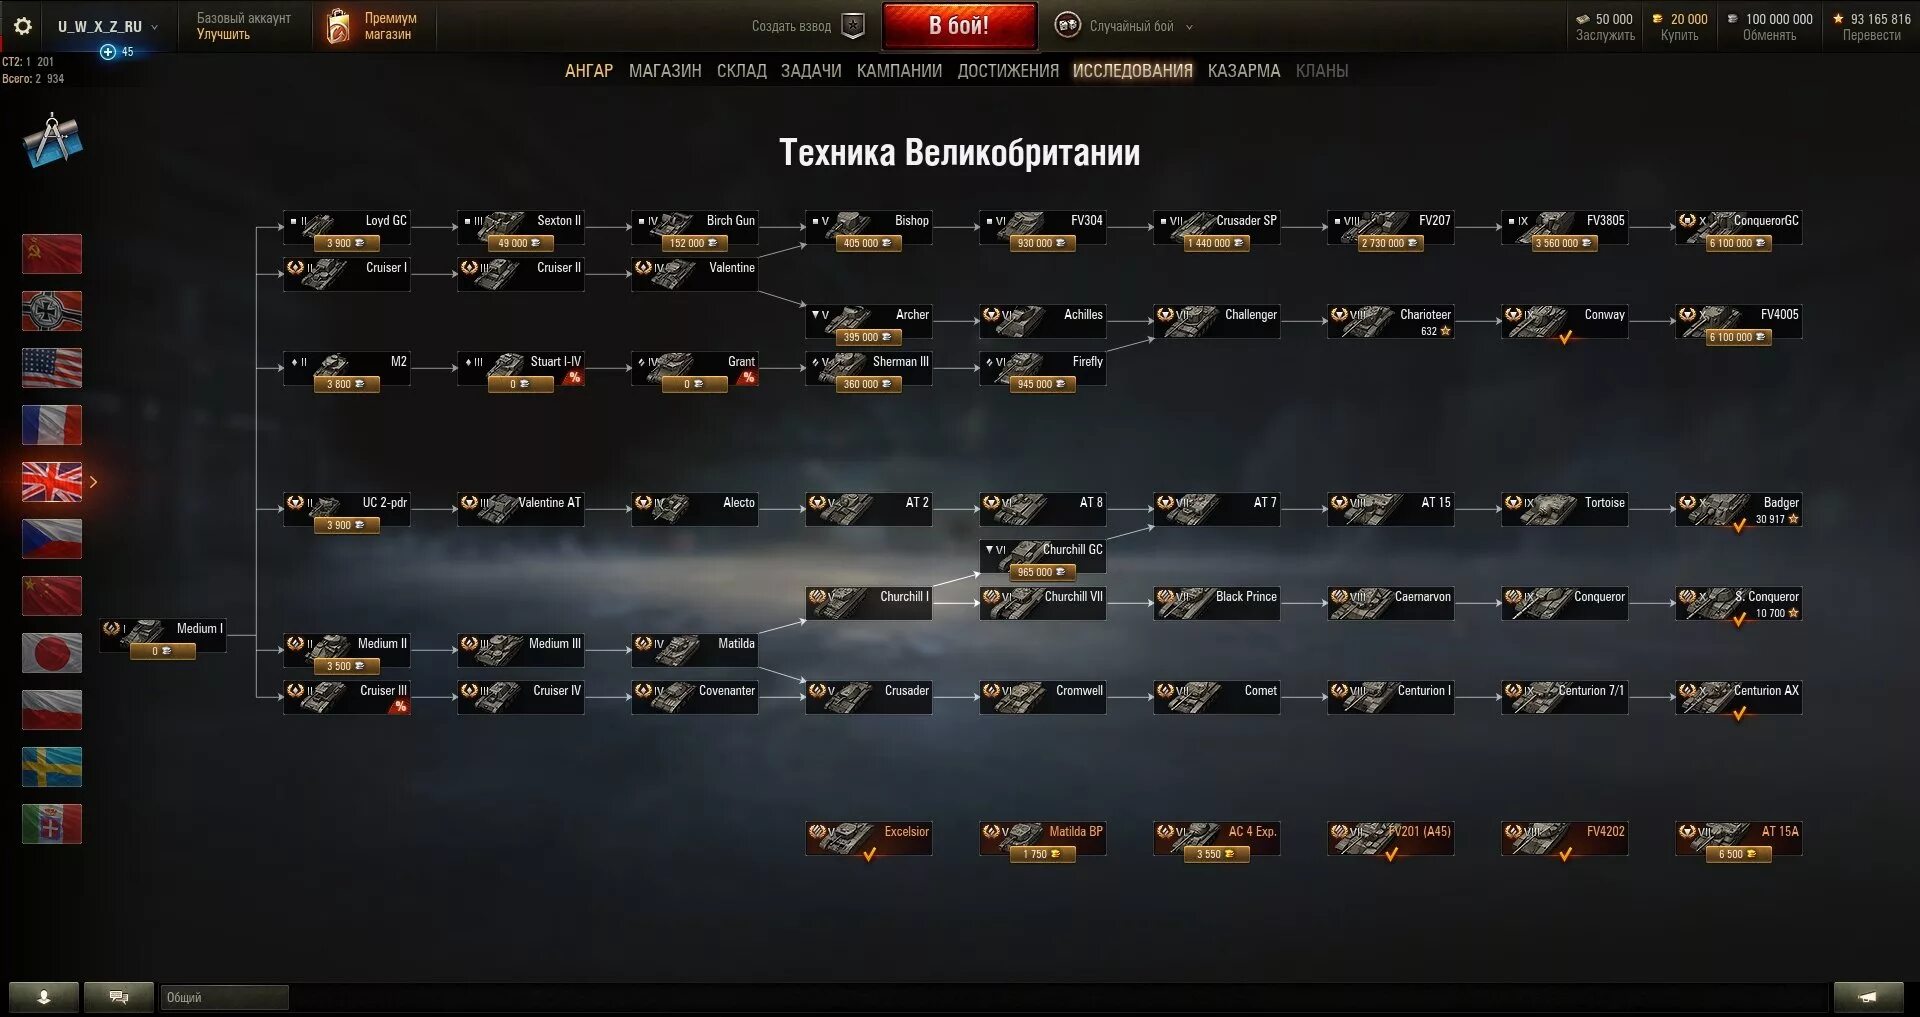Open the Premium shop icon
Screen dimensions: 1920x1017
pyautogui.click(x=339, y=26)
